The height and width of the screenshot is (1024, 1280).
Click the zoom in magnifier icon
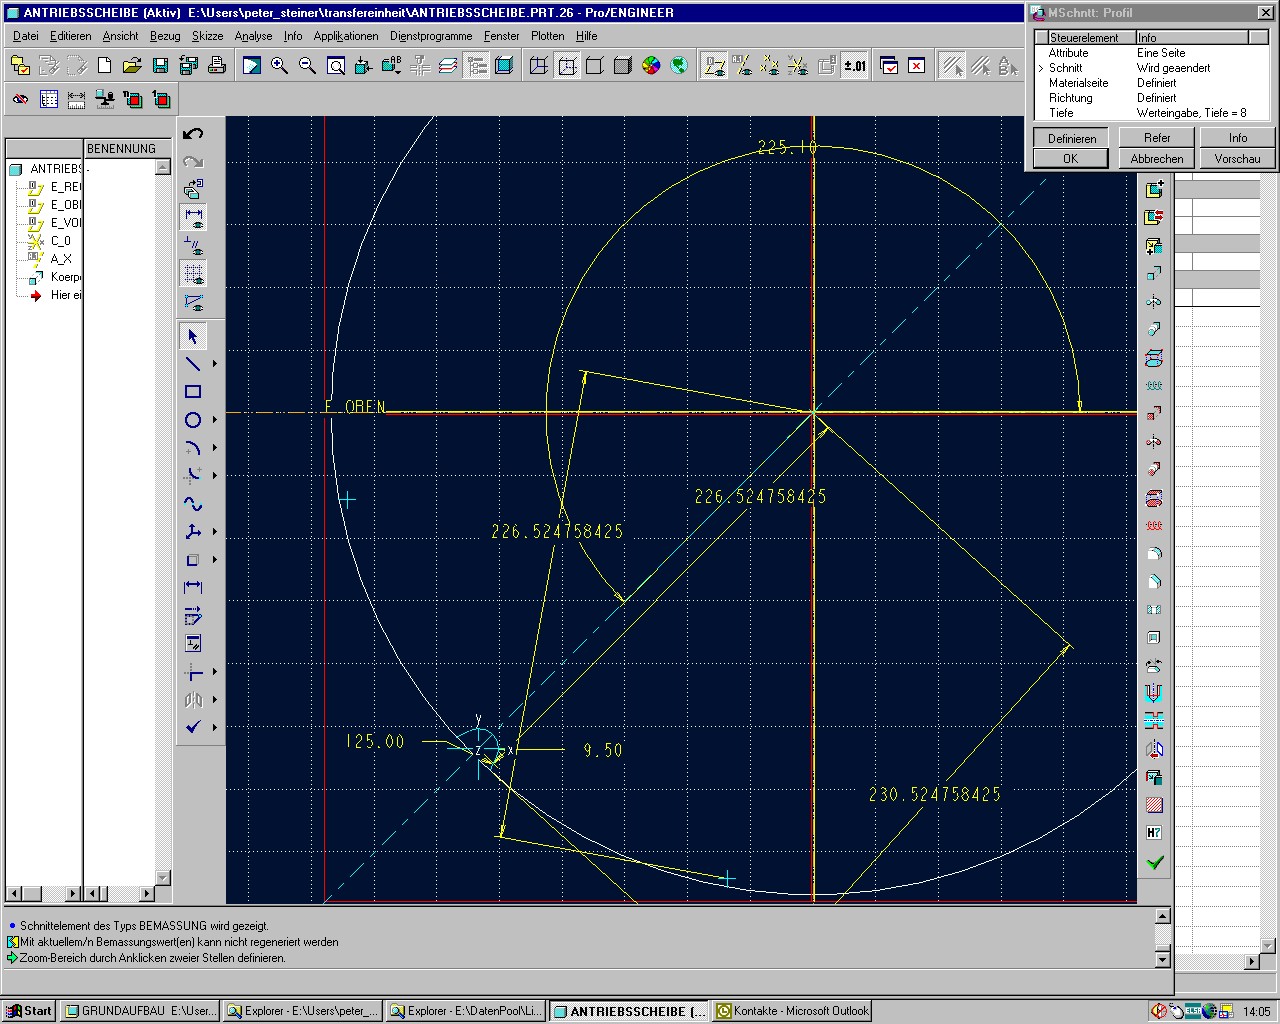point(279,66)
